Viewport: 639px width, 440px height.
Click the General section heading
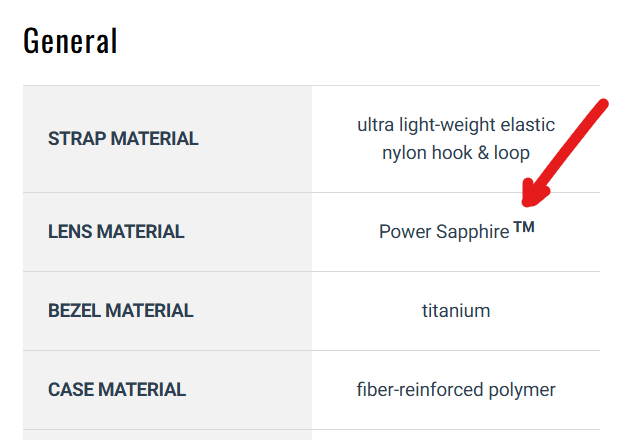(x=70, y=41)
